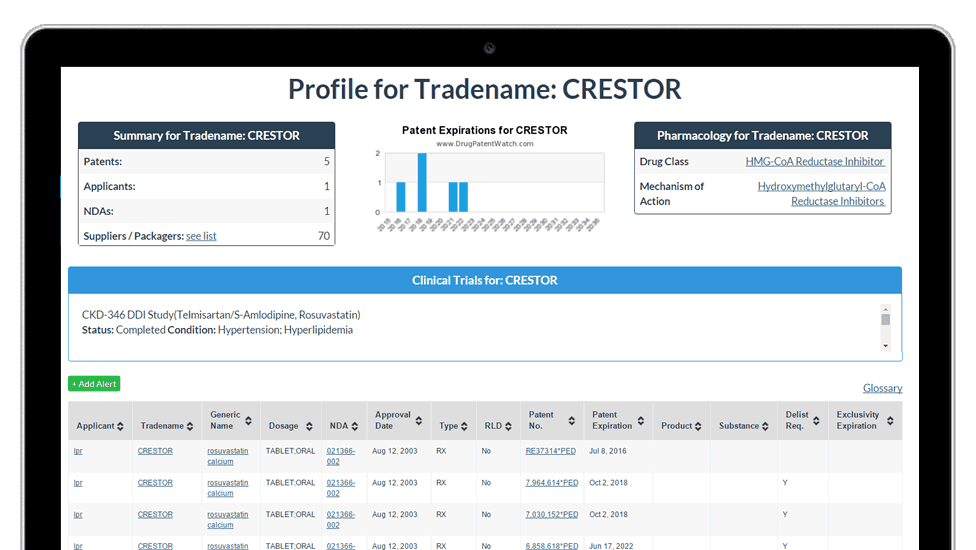
Task: Sort by Type column arrows
Action: 464,426
